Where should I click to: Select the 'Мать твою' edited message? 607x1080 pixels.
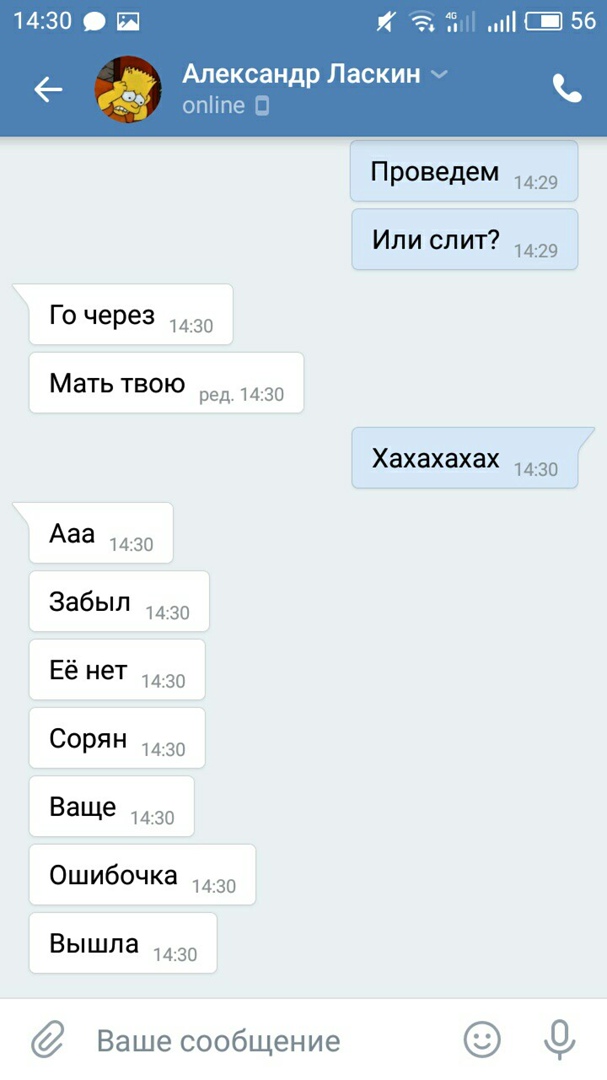(166, 383)
